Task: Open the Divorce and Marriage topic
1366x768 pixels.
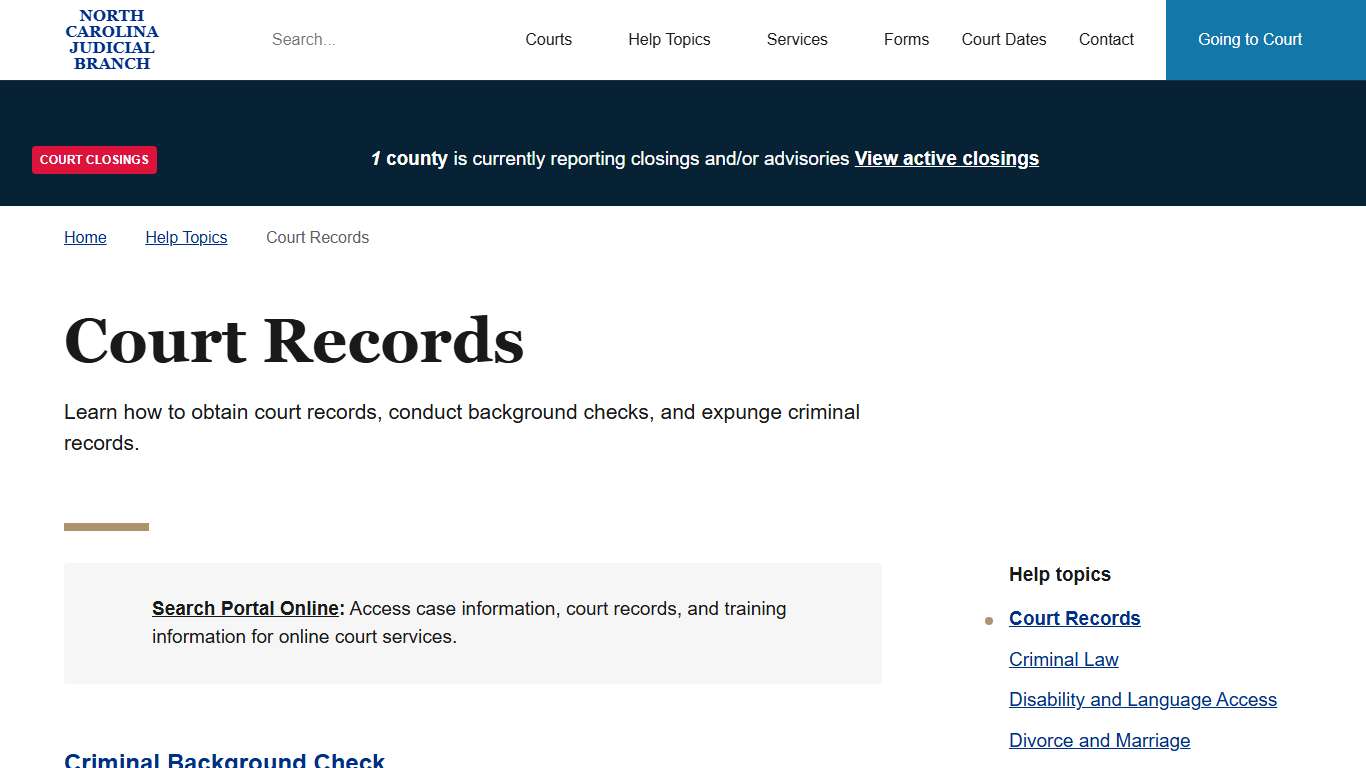Action: (x=1099, y=740)
